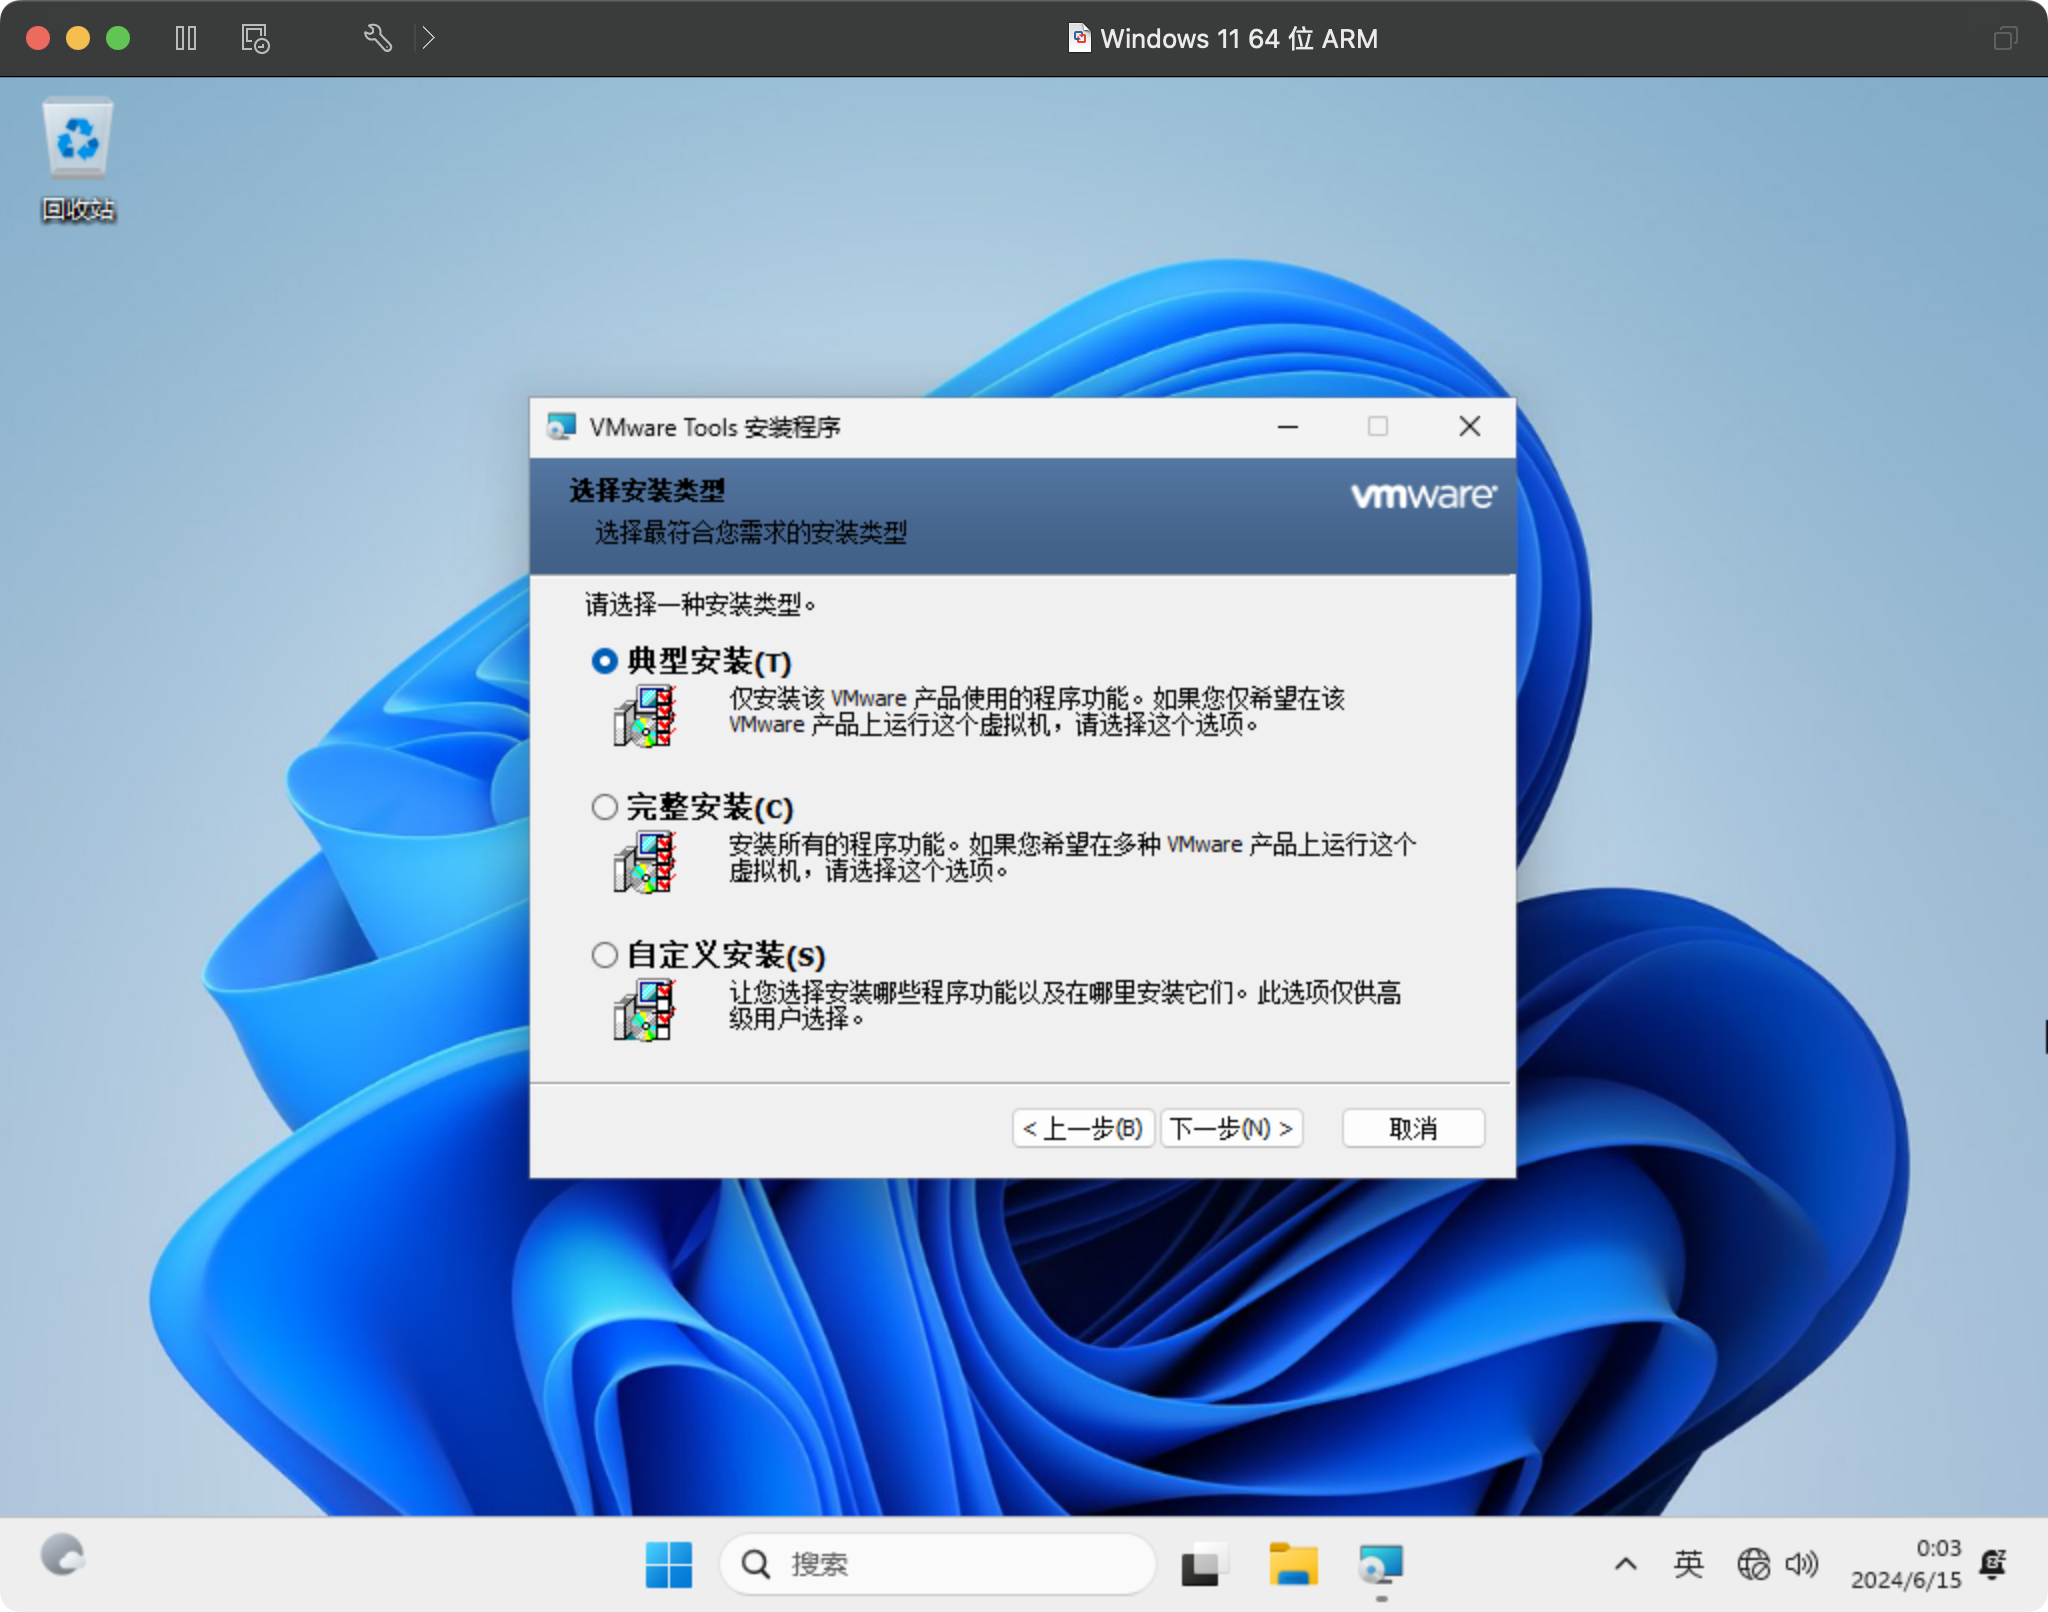Click the VMware Tools installer title icon

coord(561,427)
